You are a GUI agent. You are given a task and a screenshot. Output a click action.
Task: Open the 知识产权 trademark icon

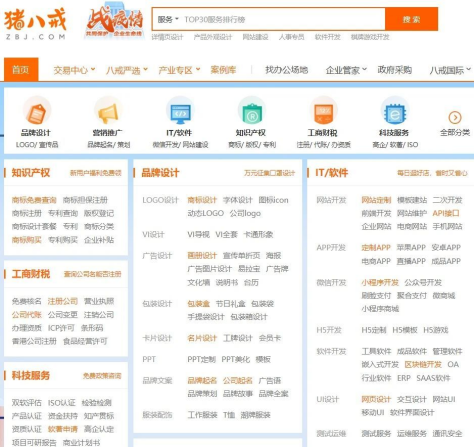pos(252,110)
